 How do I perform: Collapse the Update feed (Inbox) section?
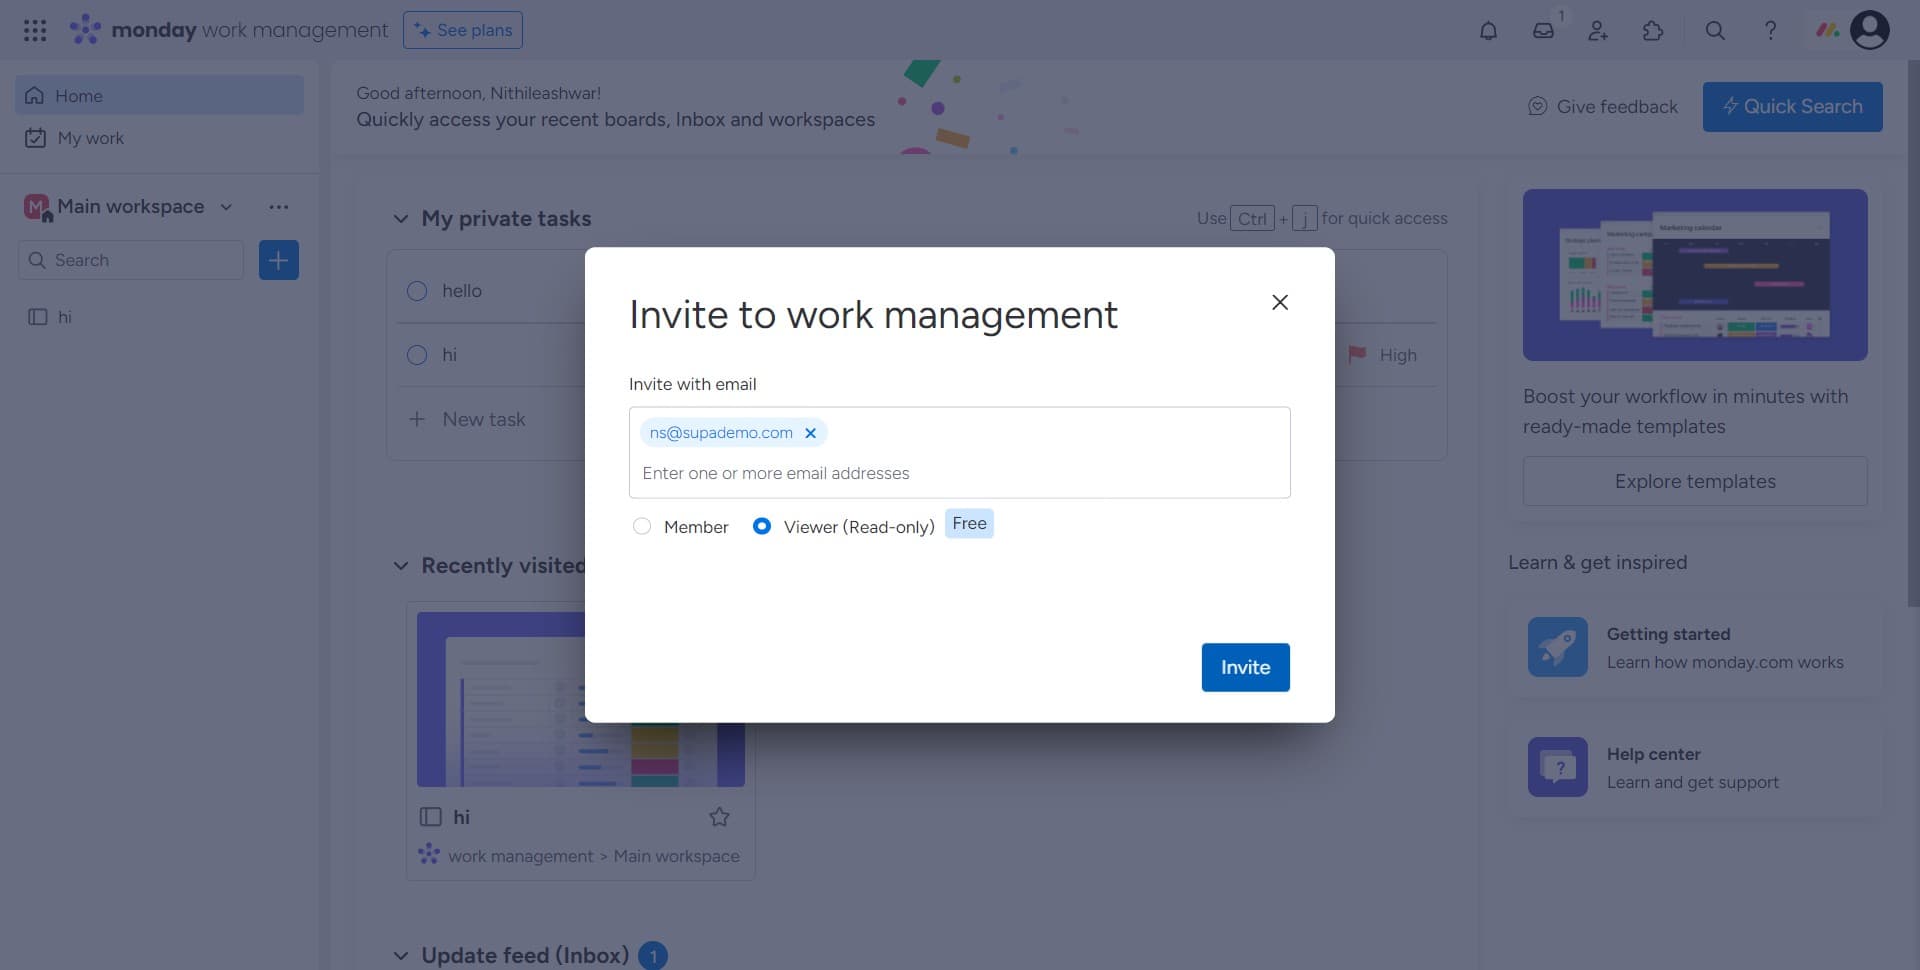pos(400,955)
